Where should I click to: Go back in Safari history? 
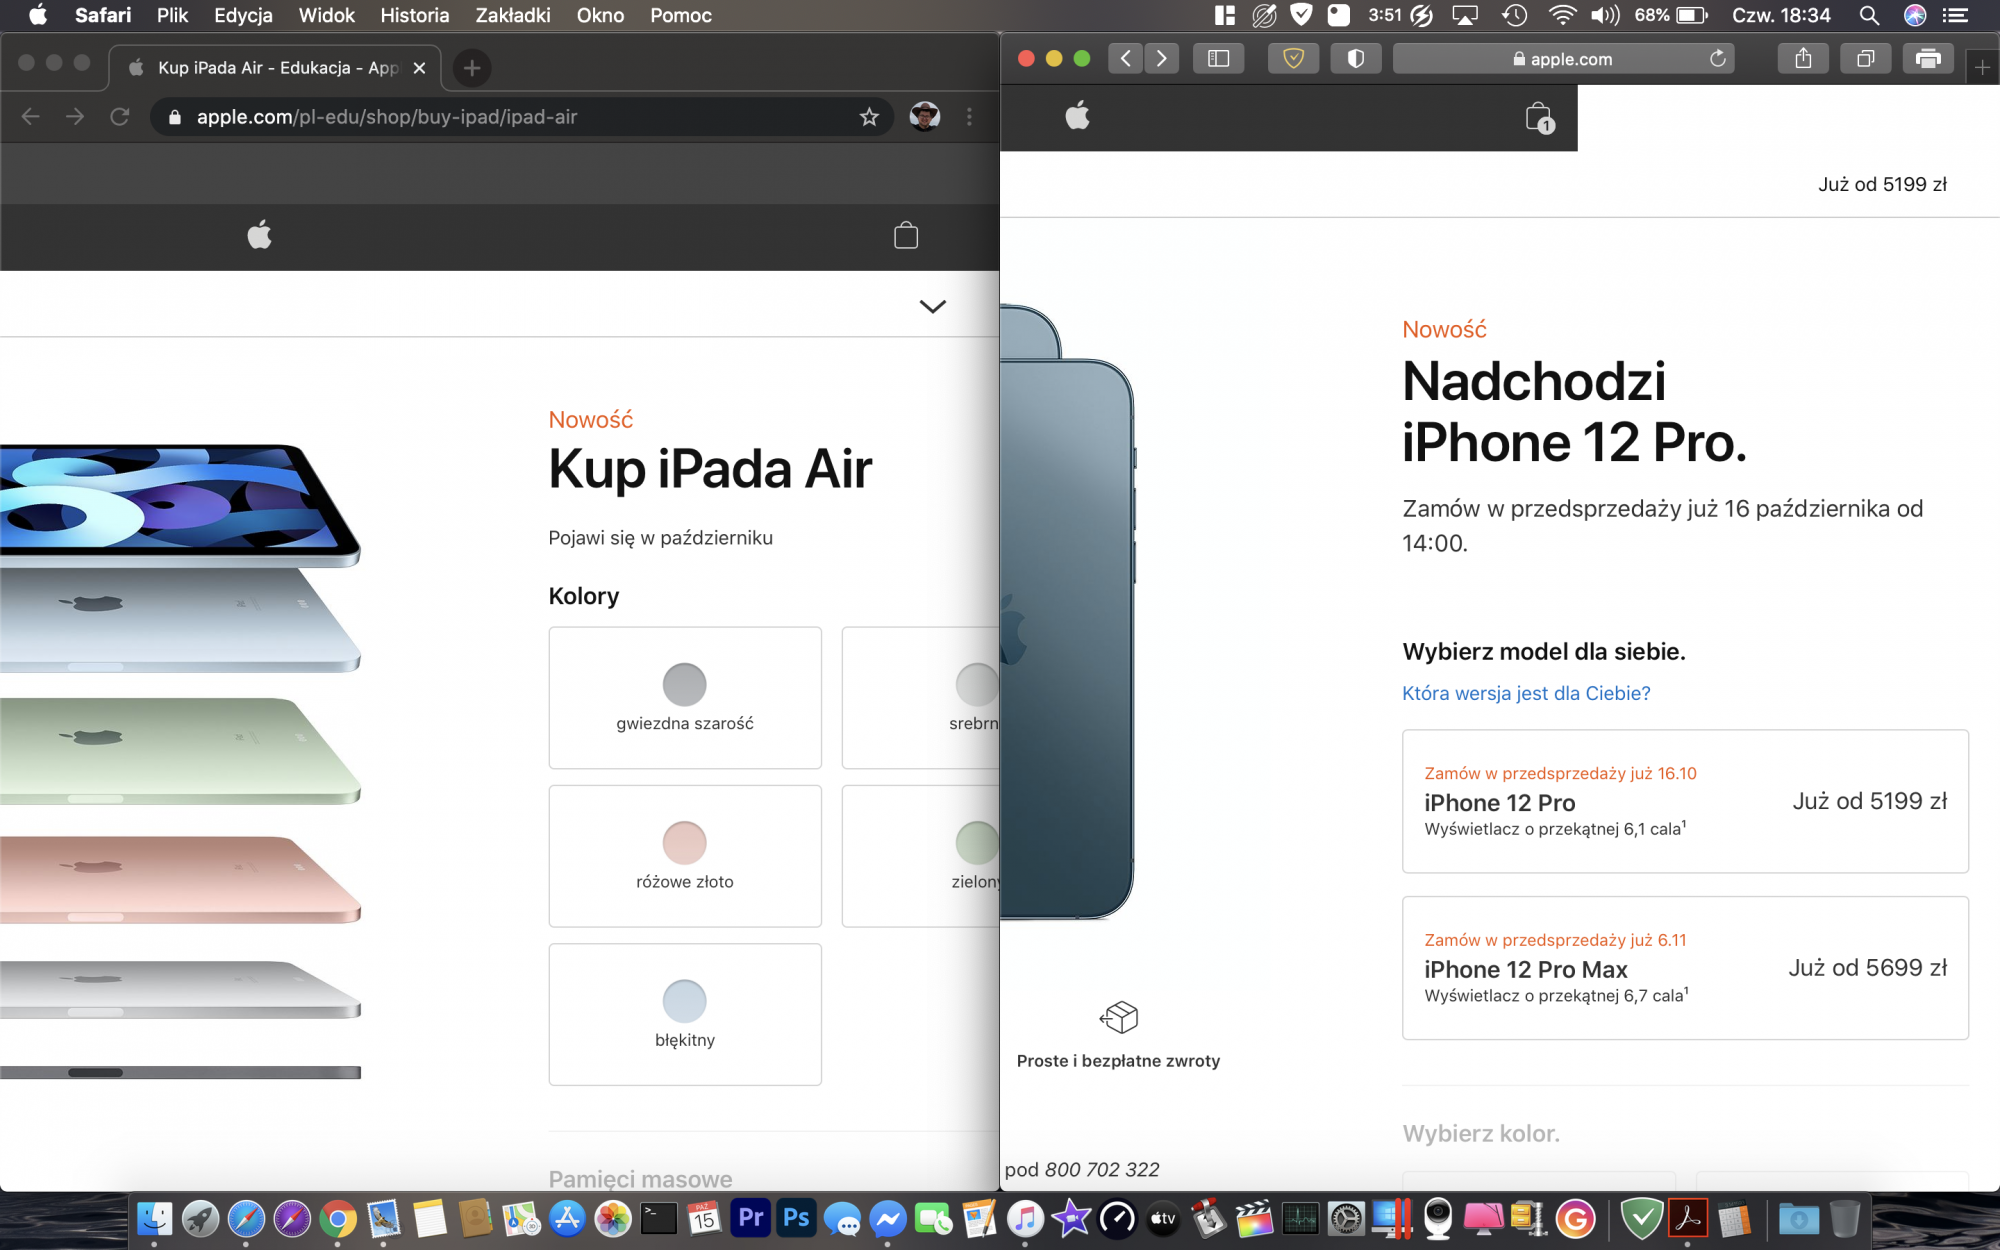tap(1125, 59)
